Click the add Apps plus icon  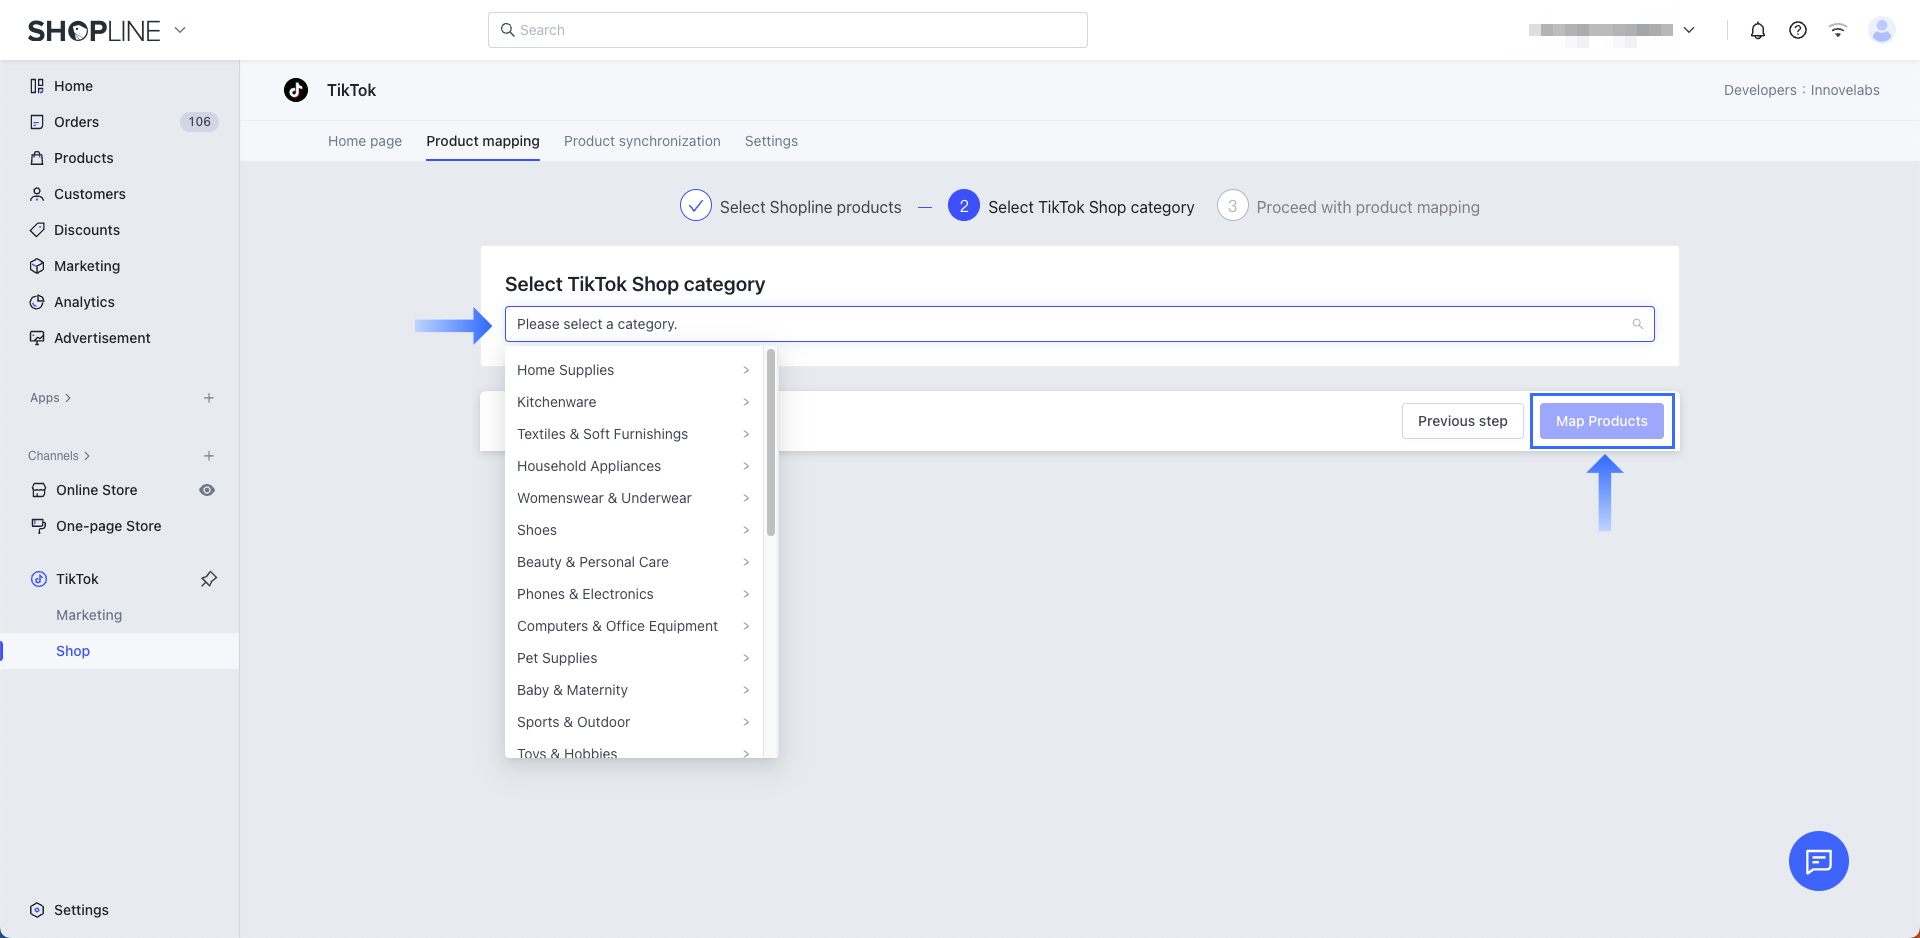[209, 398]
